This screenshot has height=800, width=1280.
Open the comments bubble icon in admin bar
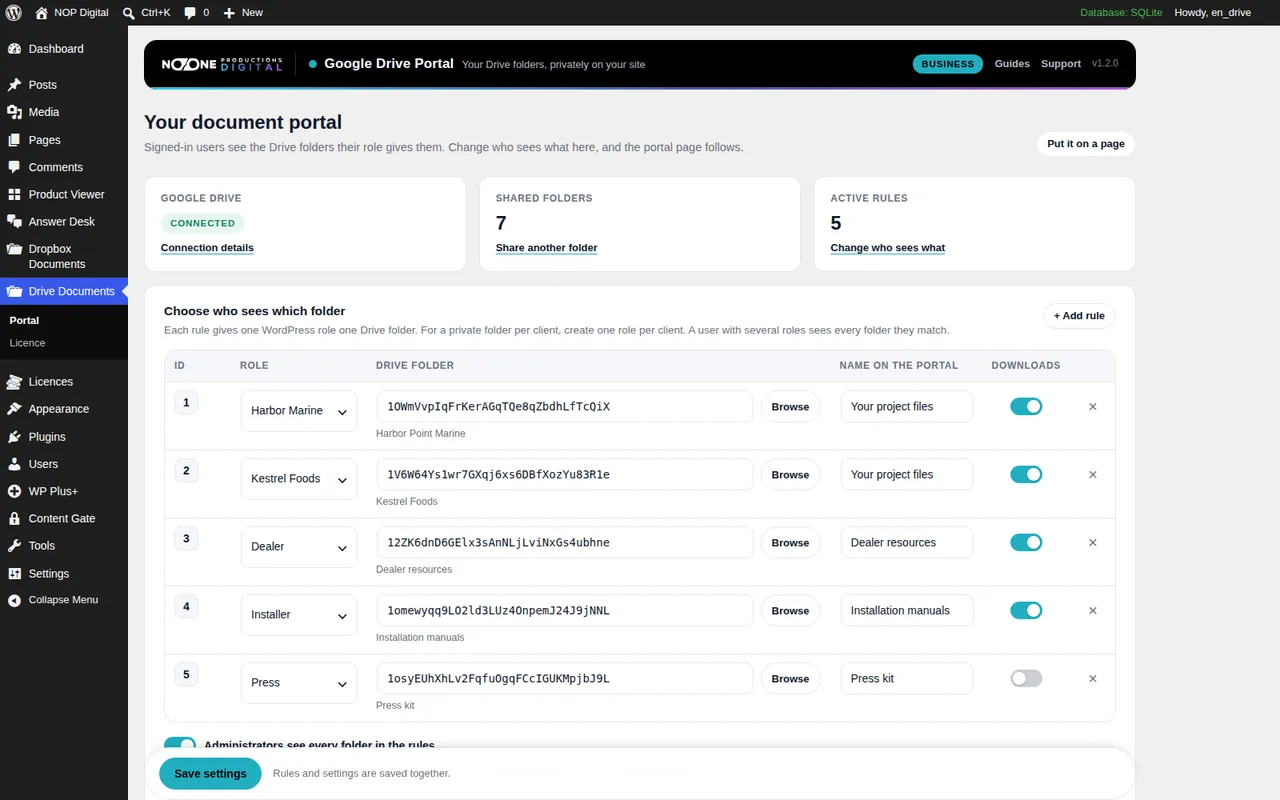[x=190, y=13]
